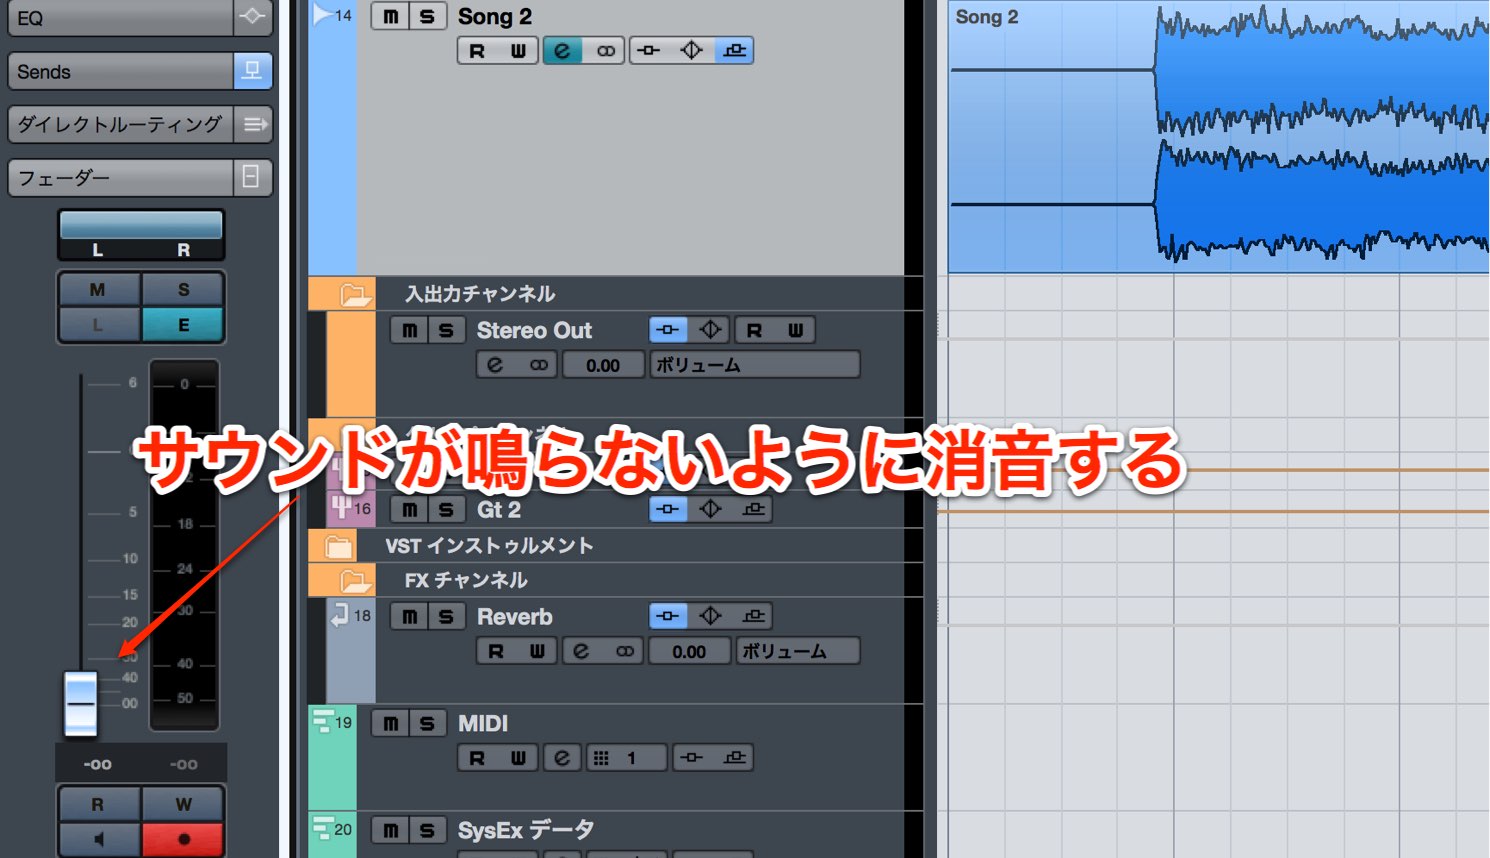Viewport: 1490px width, 858px height.
Task: Solo the Reverb FX channel
Action: click(x=446, y=616)
